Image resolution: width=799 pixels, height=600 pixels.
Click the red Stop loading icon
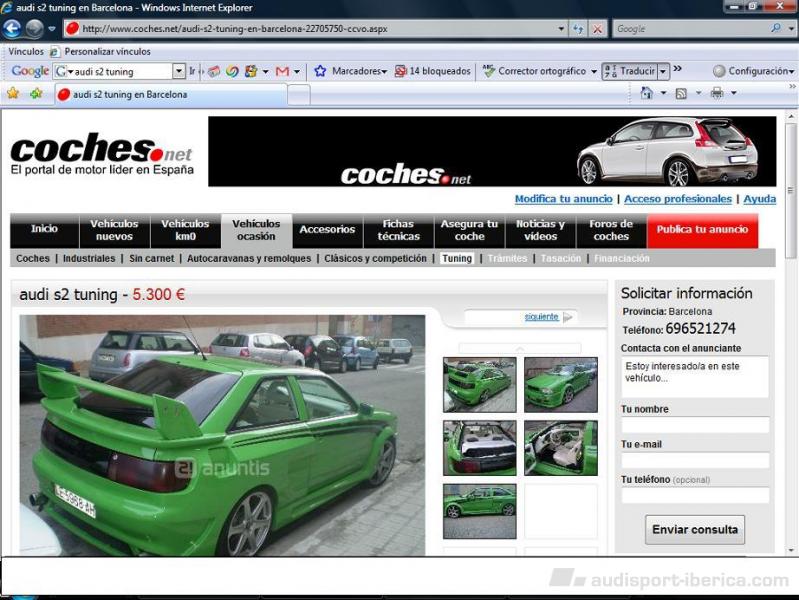[x=597, y=29]
